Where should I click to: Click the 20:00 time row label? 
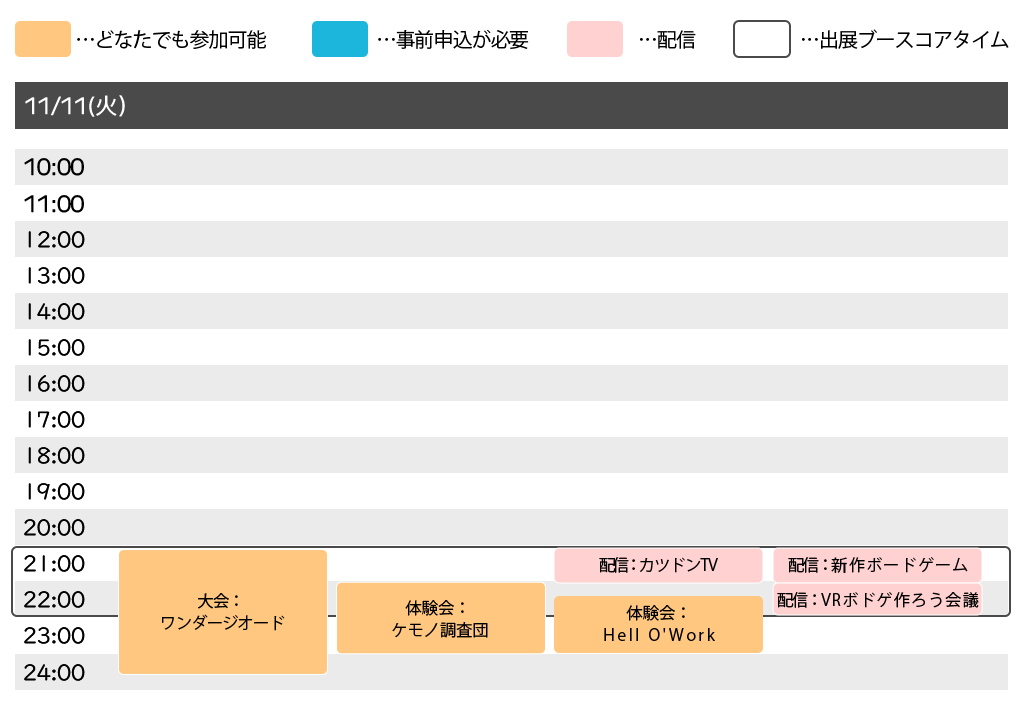54,528
